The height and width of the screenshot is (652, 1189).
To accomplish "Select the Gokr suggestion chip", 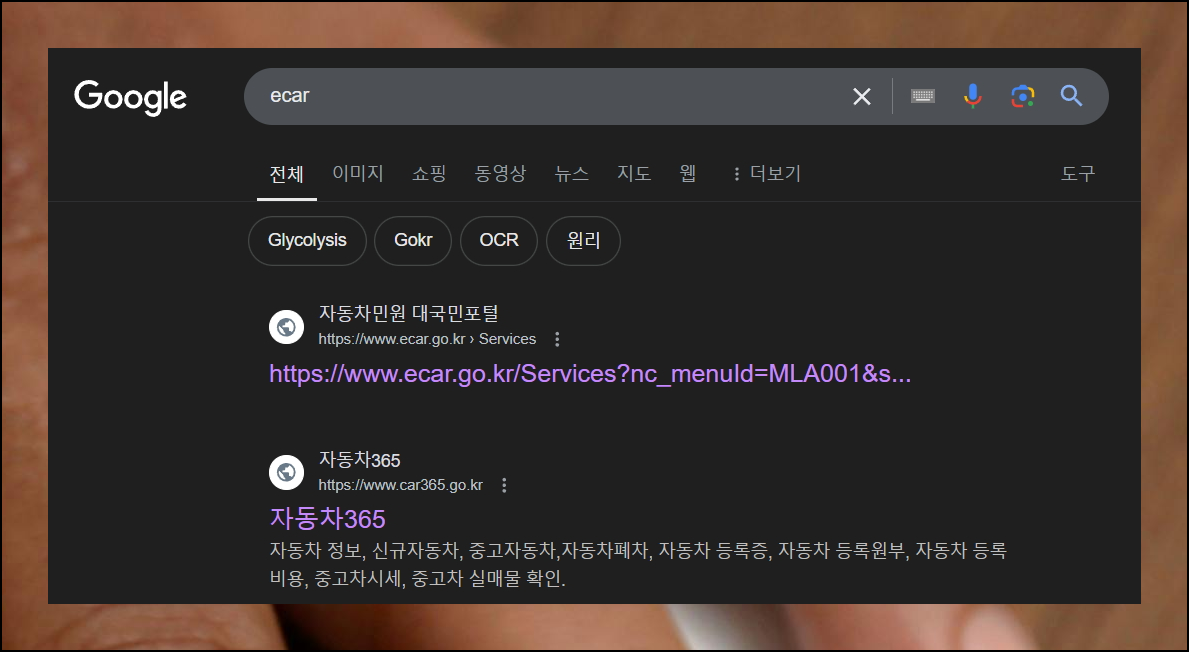I will coord(413,241).
